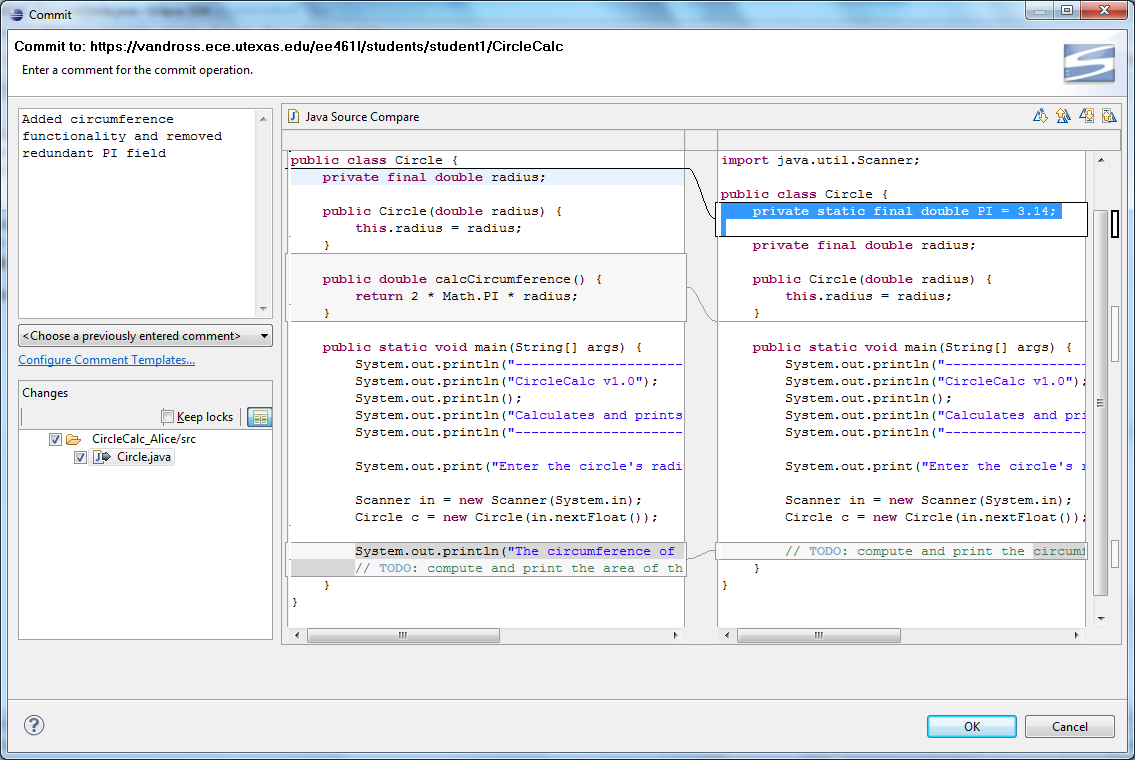Image resolution: width=1135 pixels, height=760 pixels.
Task: Open the previously entered comment dropdown
Action: (145, 336)
